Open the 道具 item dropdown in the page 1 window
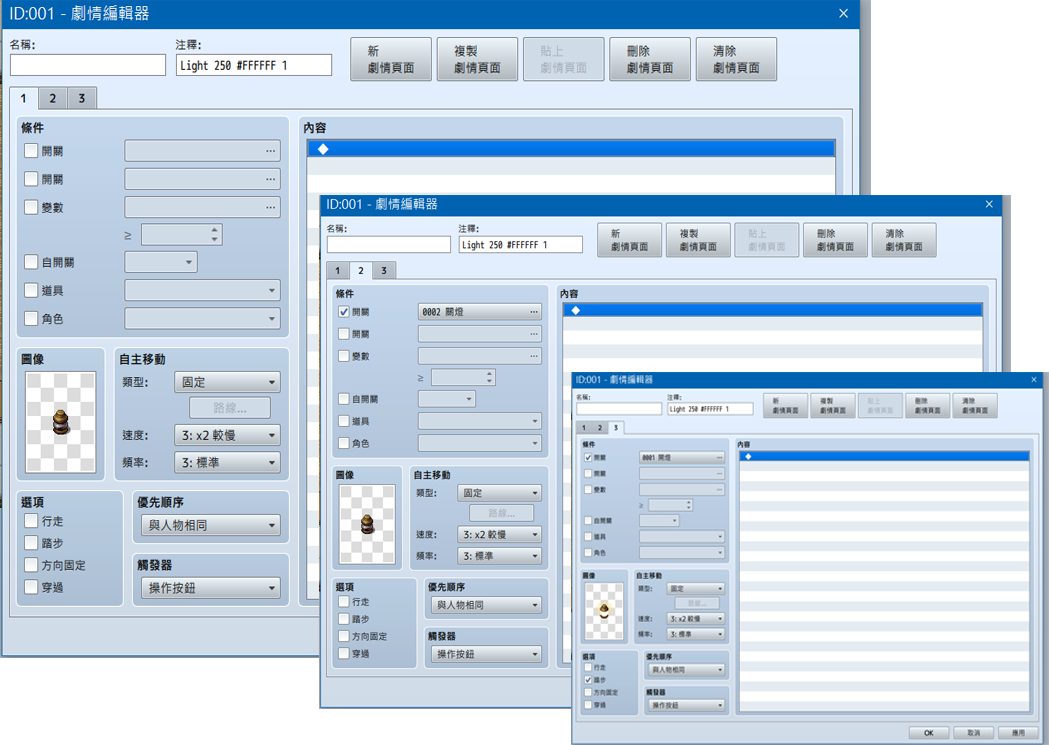 (202, 290)
